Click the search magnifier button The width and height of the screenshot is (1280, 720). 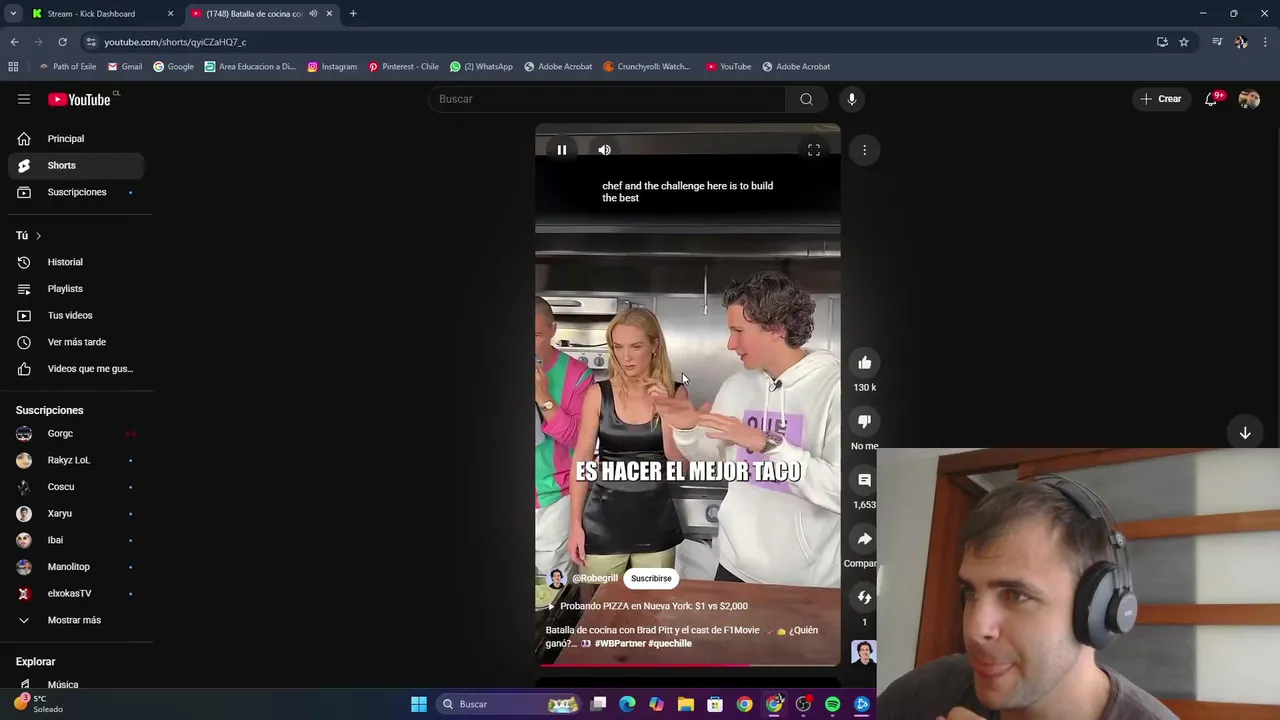pos(806,99)
